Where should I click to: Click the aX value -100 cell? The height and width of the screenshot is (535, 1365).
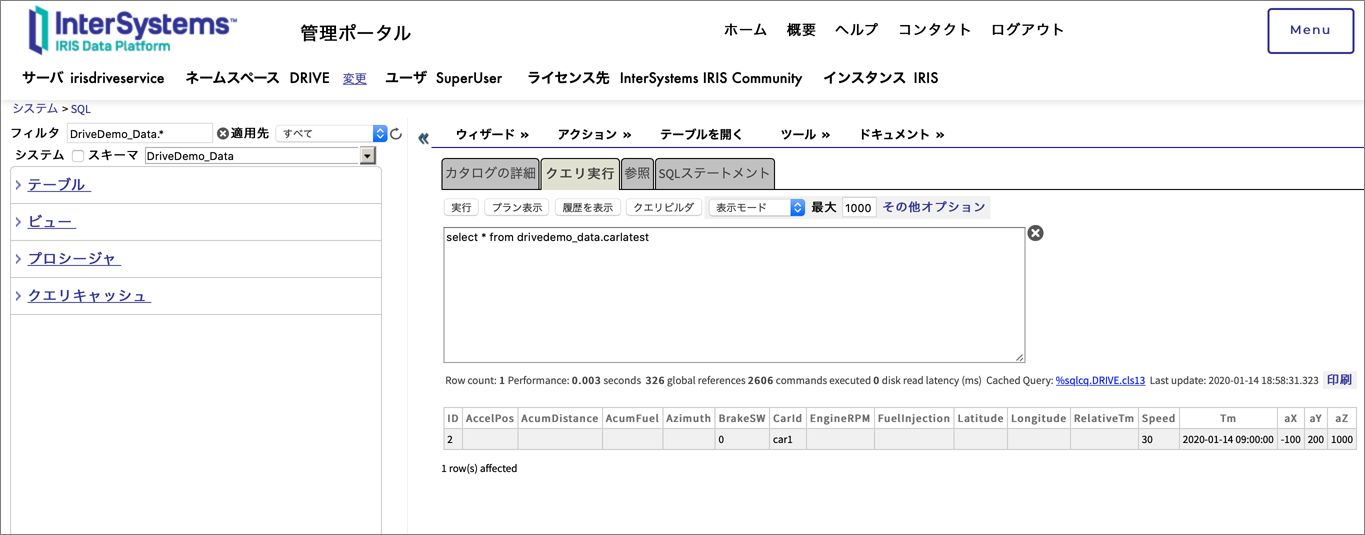1290,439
